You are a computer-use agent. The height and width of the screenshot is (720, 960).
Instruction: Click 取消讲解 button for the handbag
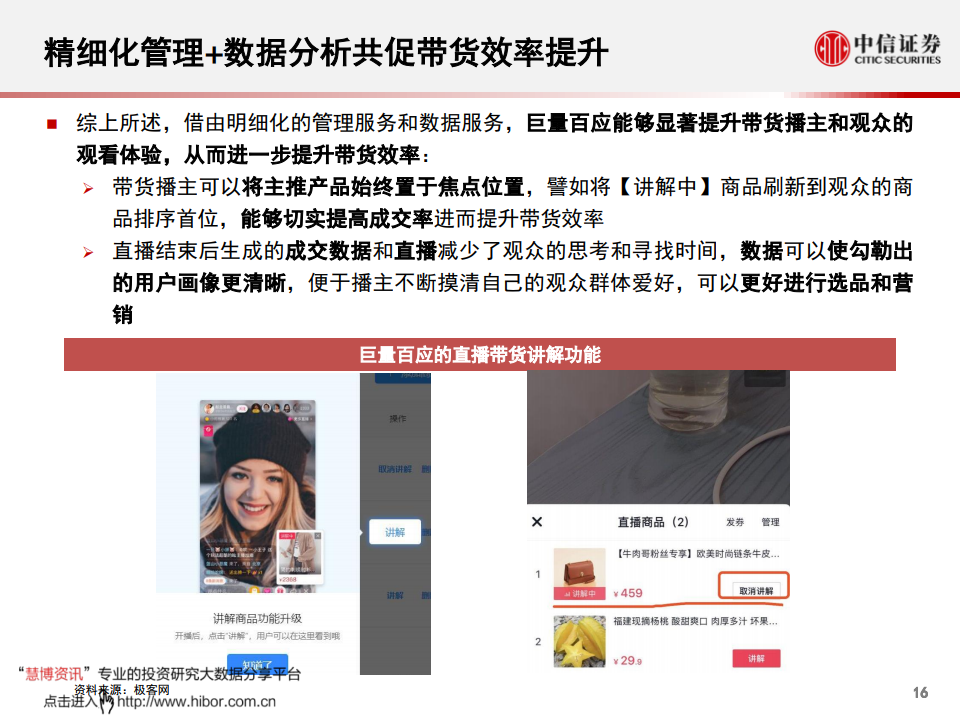pos(756,590)
